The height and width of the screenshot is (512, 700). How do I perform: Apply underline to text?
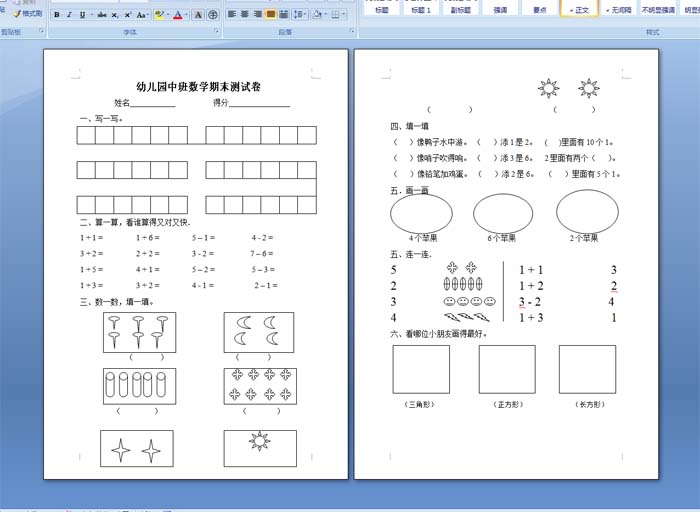[x=82, y=15]
